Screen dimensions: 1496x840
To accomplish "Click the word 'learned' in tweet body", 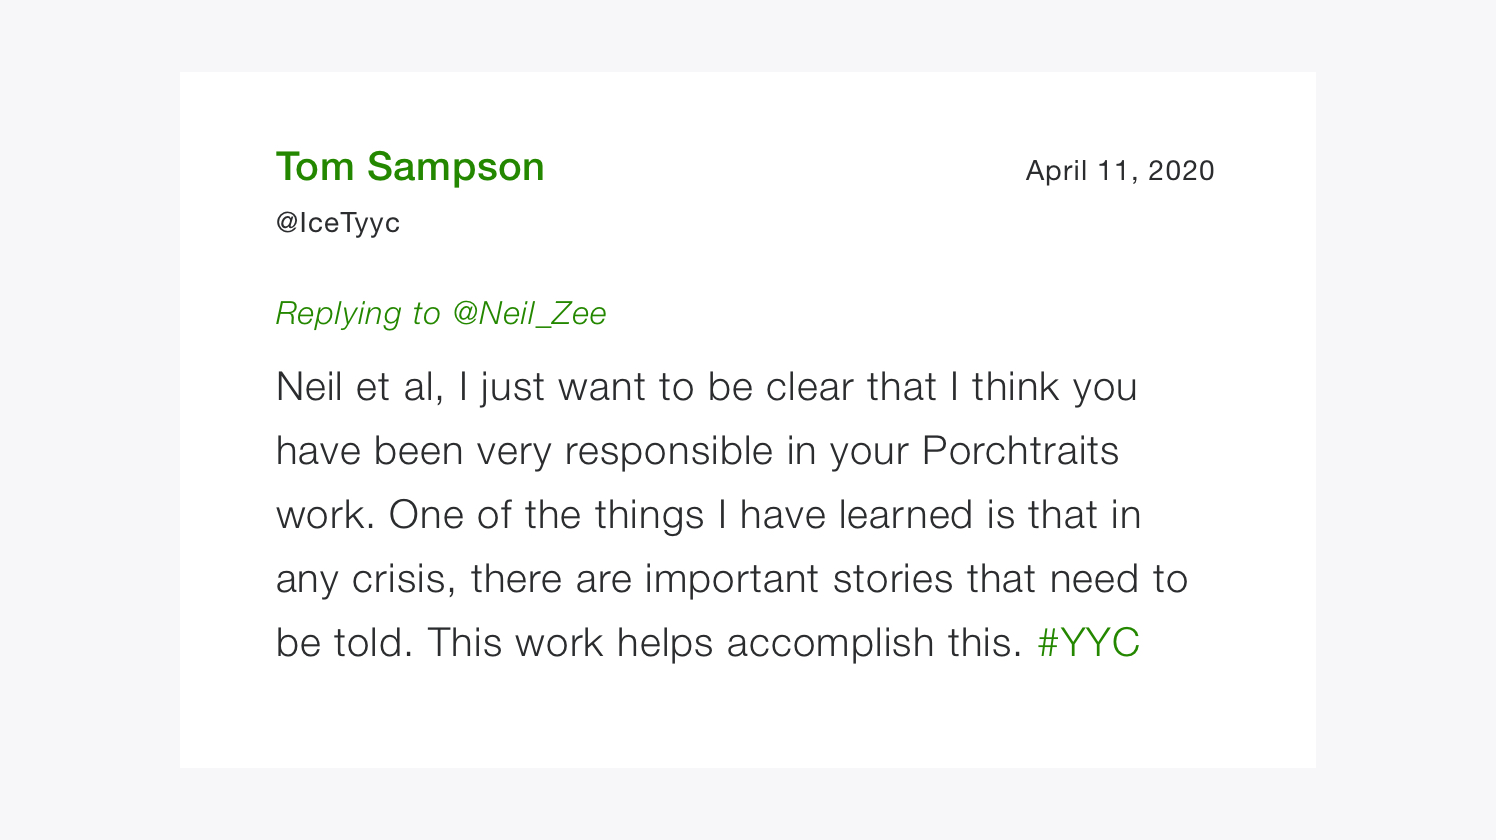I will (x=906, y=515).
